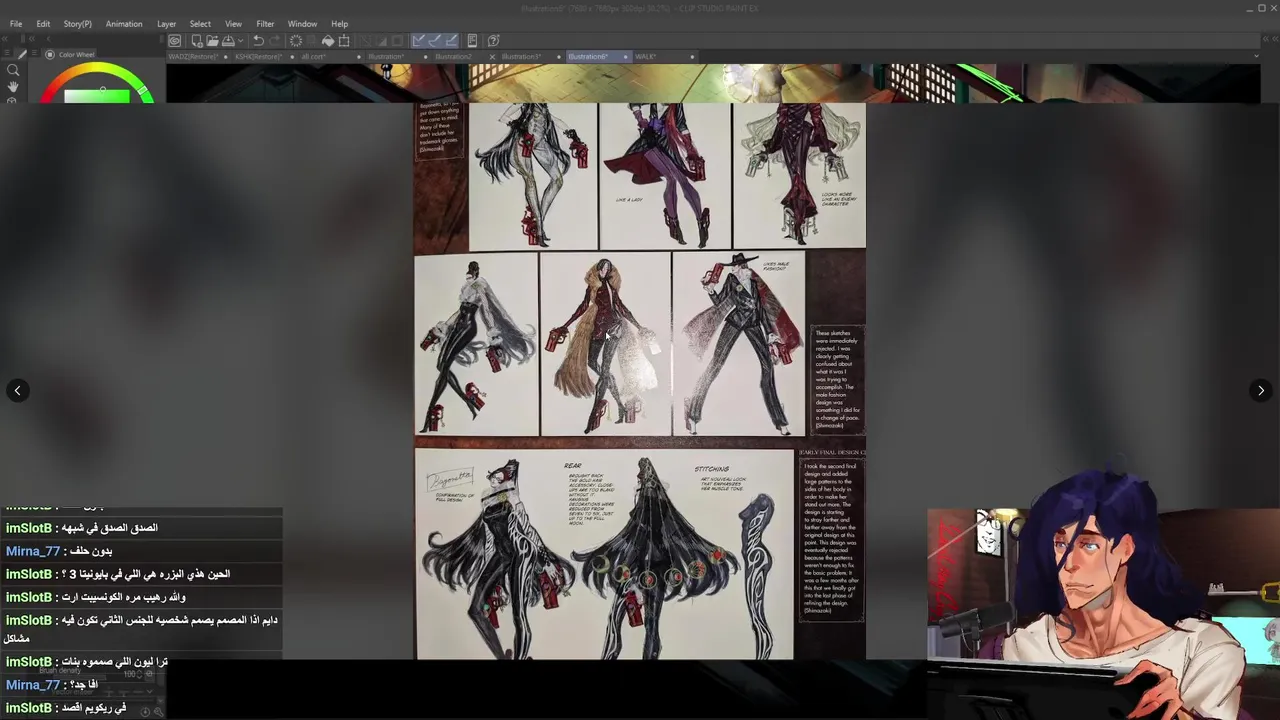This screenshot has height=720, width=1280.
Task: Click the Clear outside selection icon
Action: point(311,41)
